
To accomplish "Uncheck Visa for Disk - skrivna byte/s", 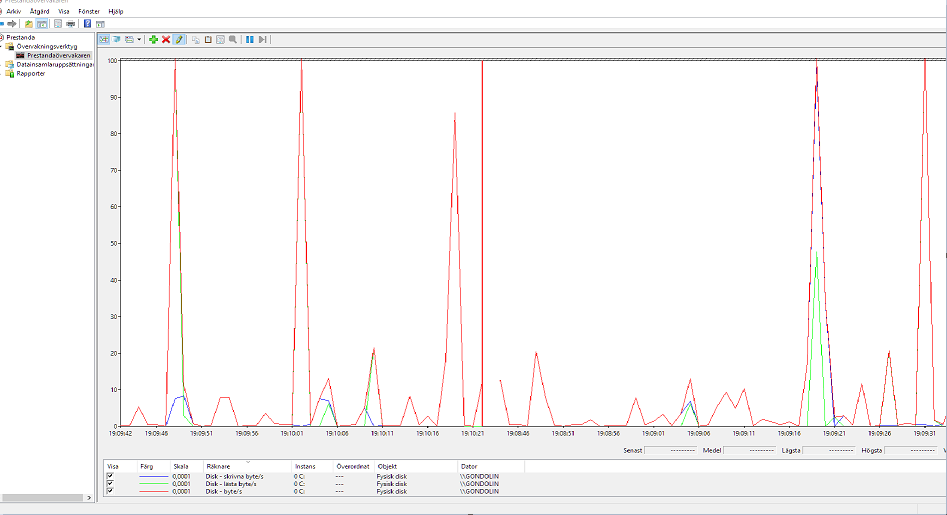I will (110, 476).
